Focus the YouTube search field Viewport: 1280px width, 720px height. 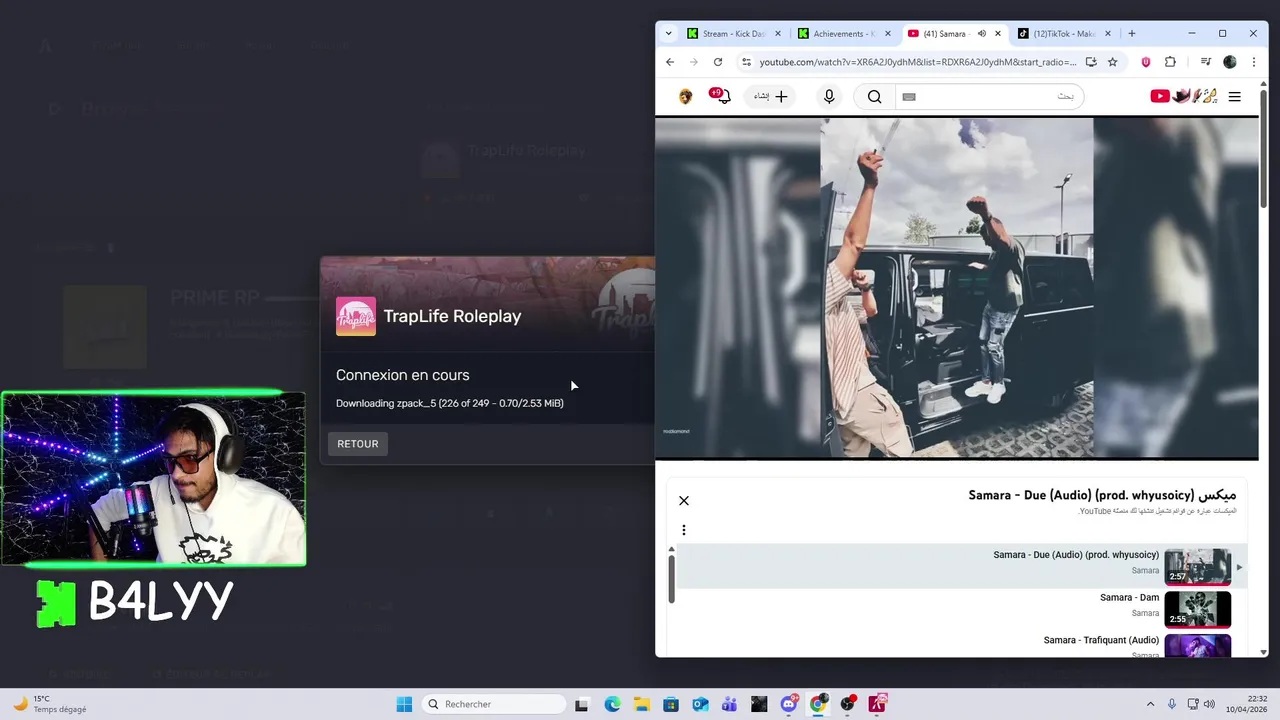click(x=990, y=96)
